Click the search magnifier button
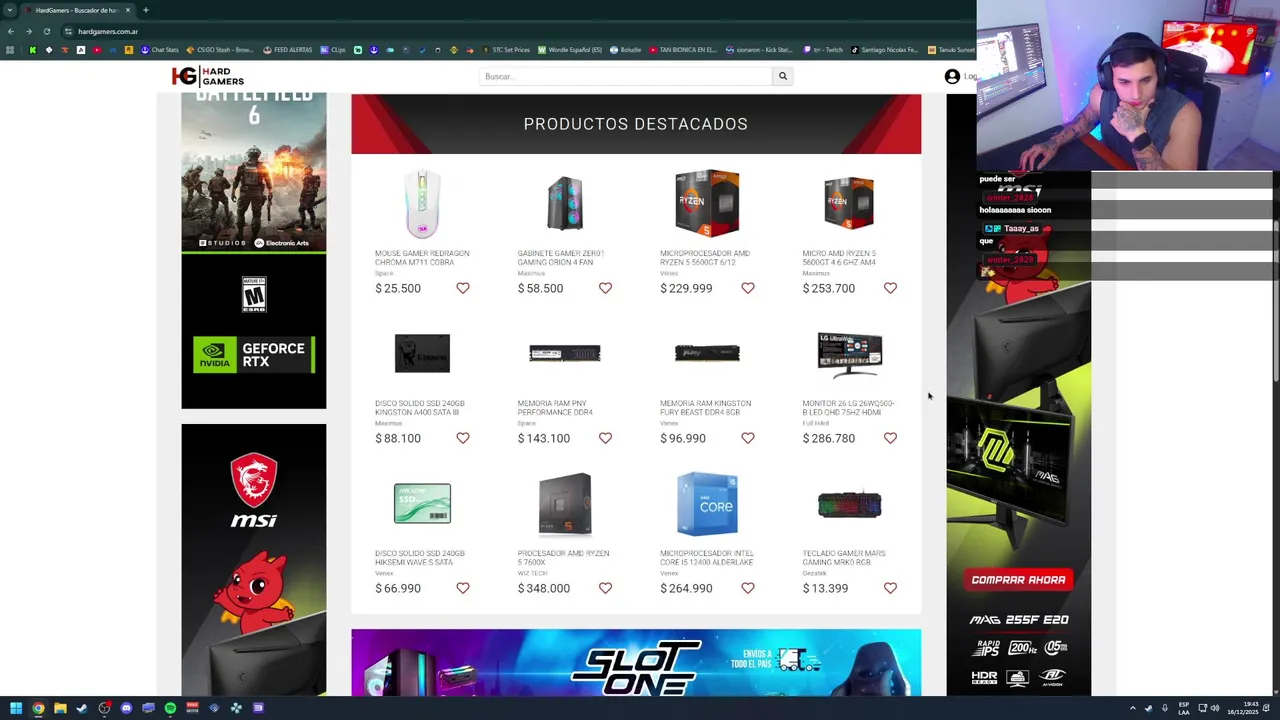 pyautogui.click(x=783, y=76)
